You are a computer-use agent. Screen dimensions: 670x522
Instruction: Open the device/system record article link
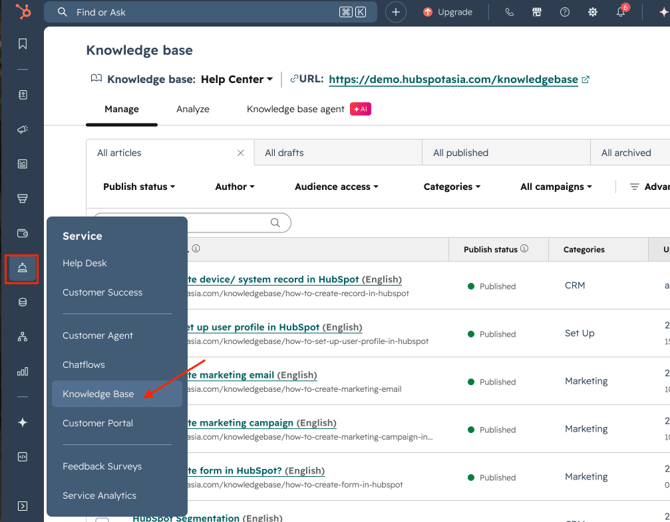pos(295,279)
